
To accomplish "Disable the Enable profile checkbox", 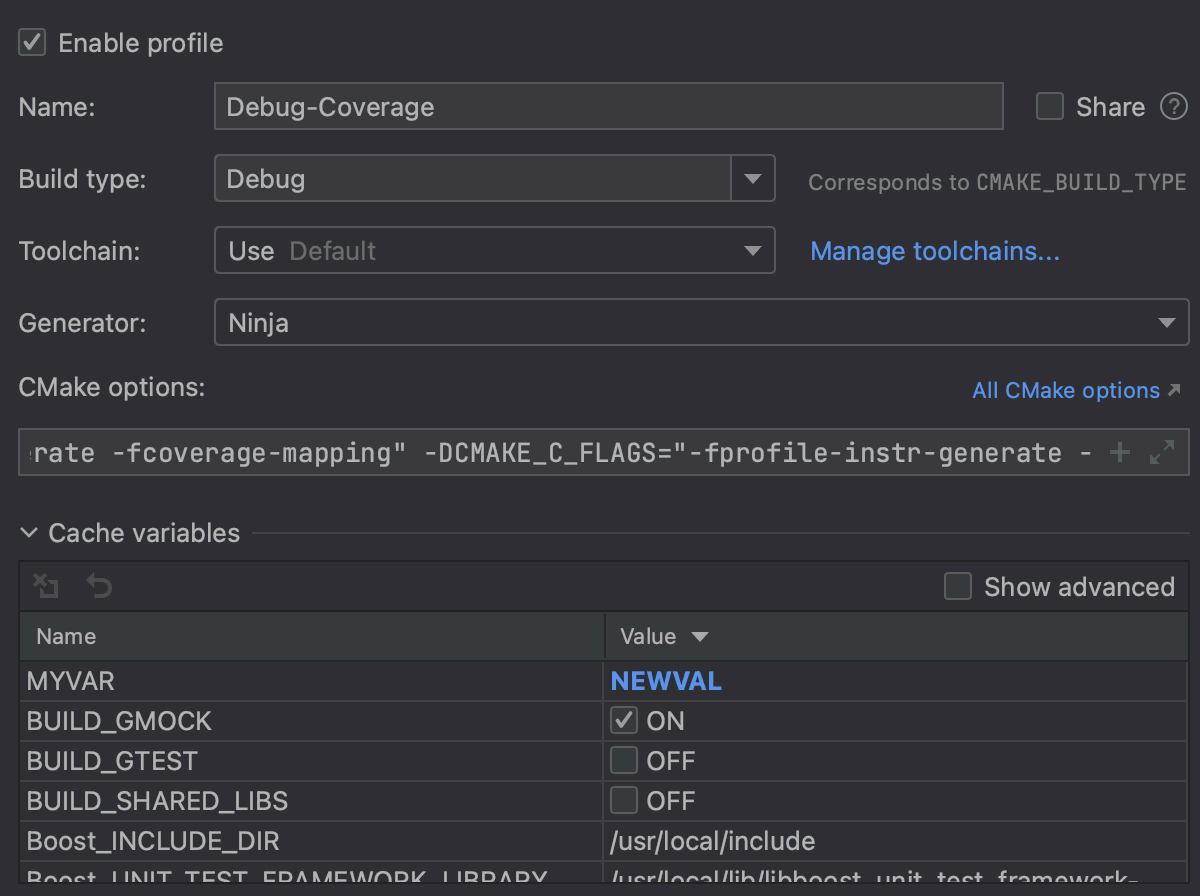I will coord(31,42).
